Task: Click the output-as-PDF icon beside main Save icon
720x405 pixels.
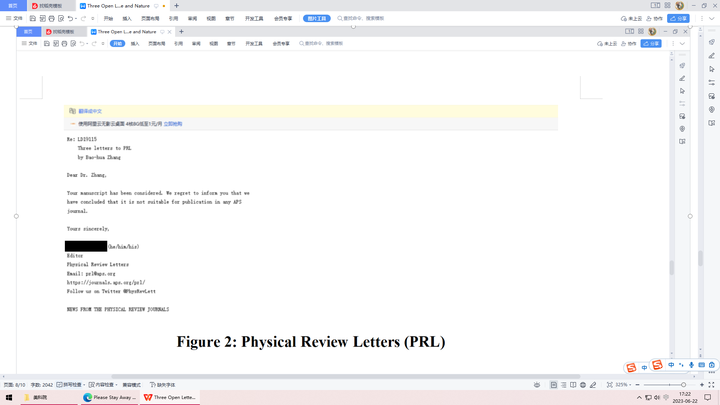Action: (42, 18)
